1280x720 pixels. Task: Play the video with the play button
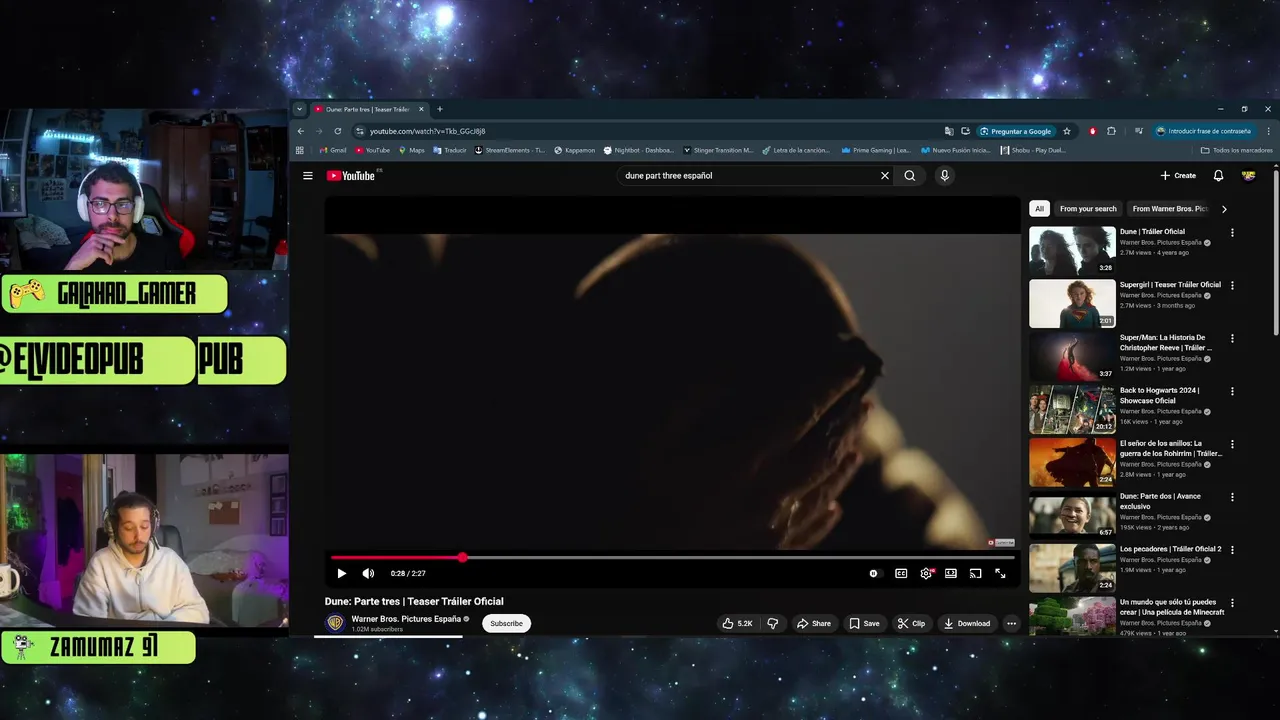click(x=341, y=573)
